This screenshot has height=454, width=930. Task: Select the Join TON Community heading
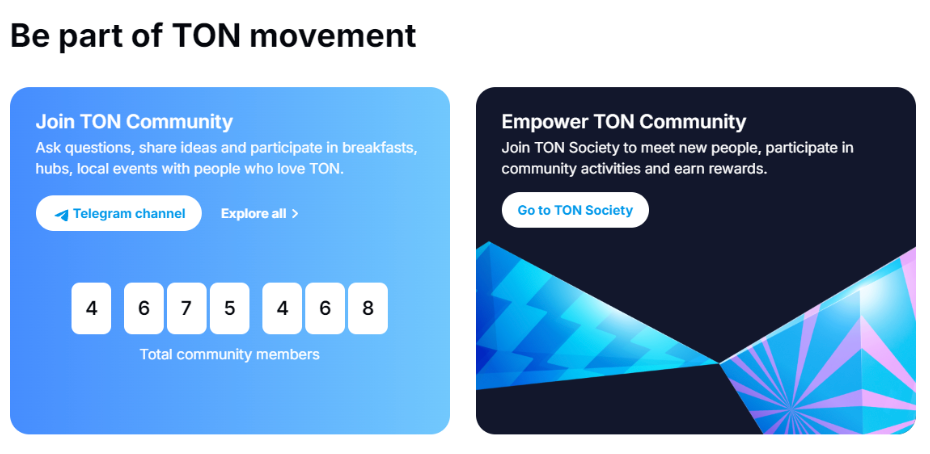134,122
